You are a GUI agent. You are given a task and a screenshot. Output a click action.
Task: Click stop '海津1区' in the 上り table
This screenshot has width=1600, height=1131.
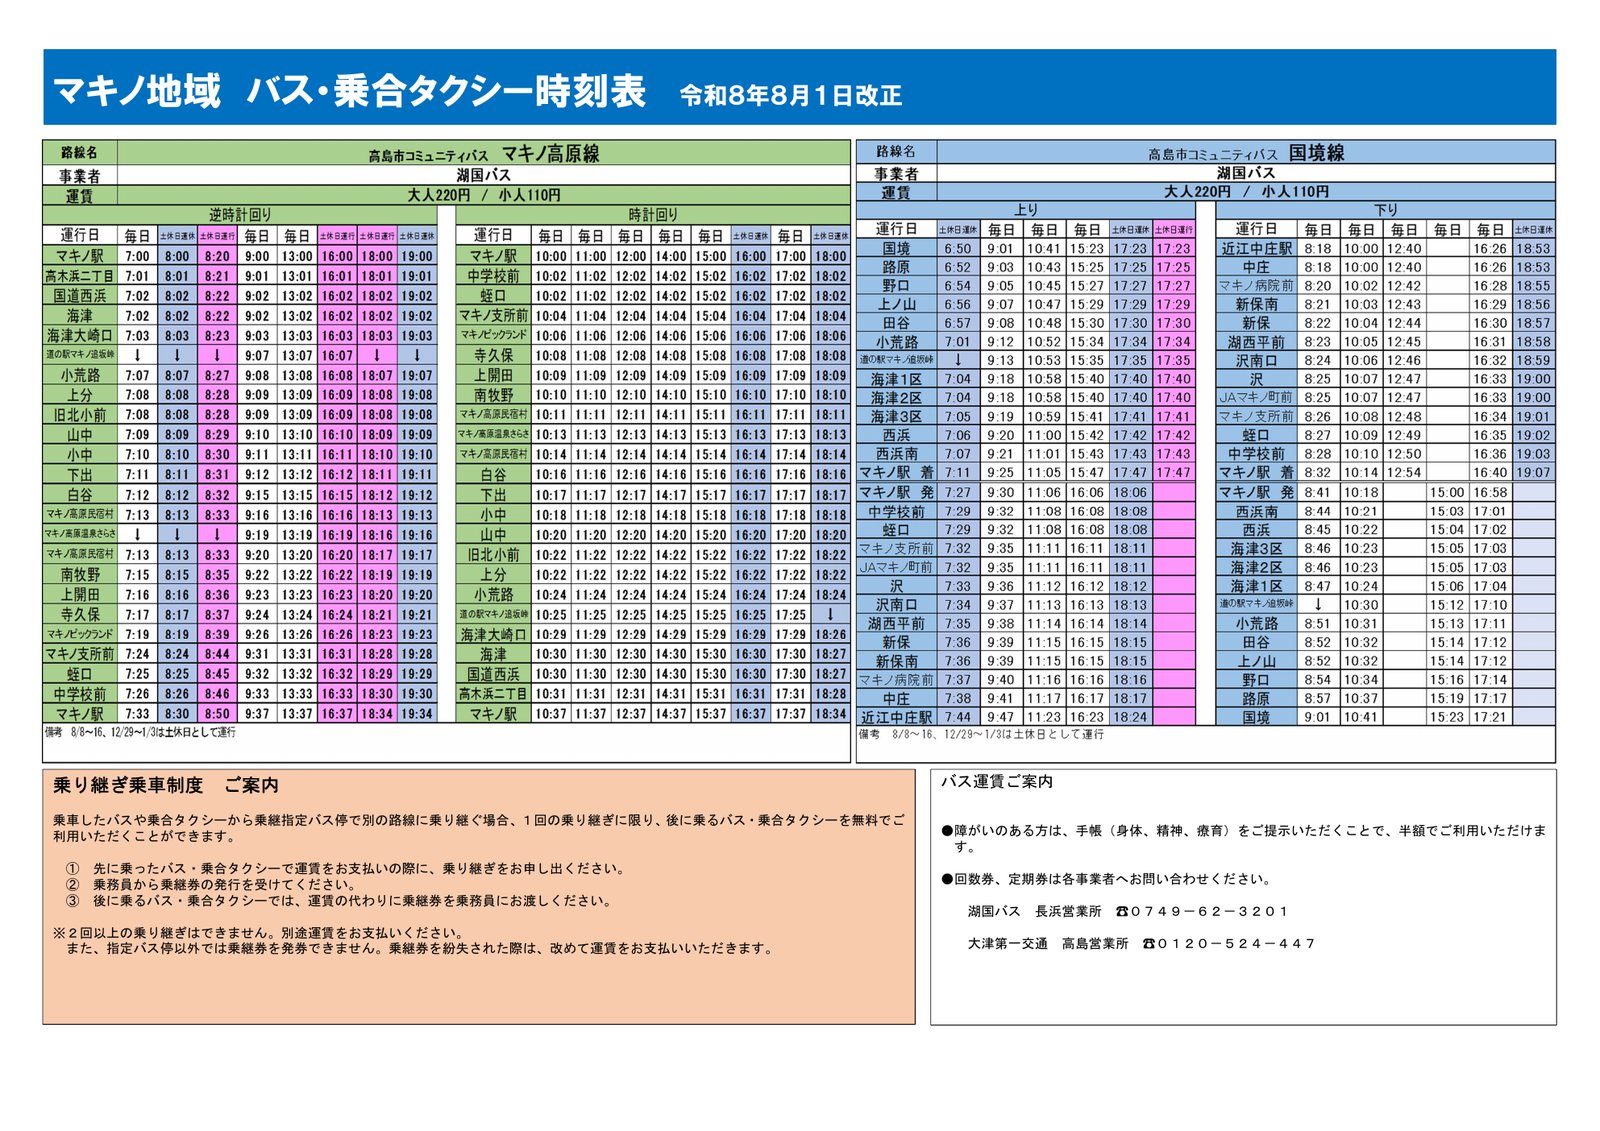tap(896, 379)
